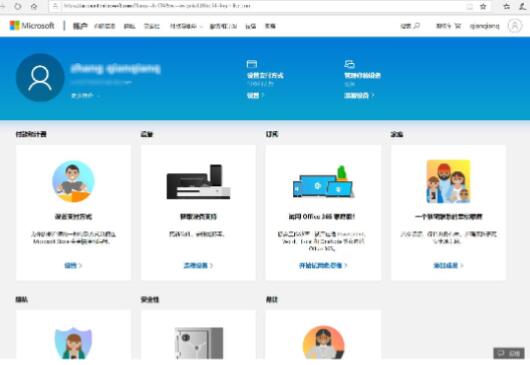Expand the header nav dropdown with chevron
The image size is (530, 365).
point(186,26)
